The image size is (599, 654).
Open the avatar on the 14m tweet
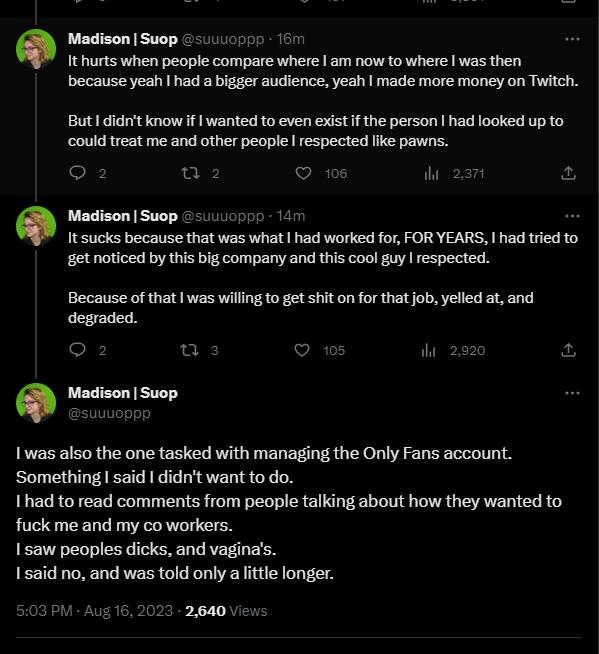pos(36,226)
